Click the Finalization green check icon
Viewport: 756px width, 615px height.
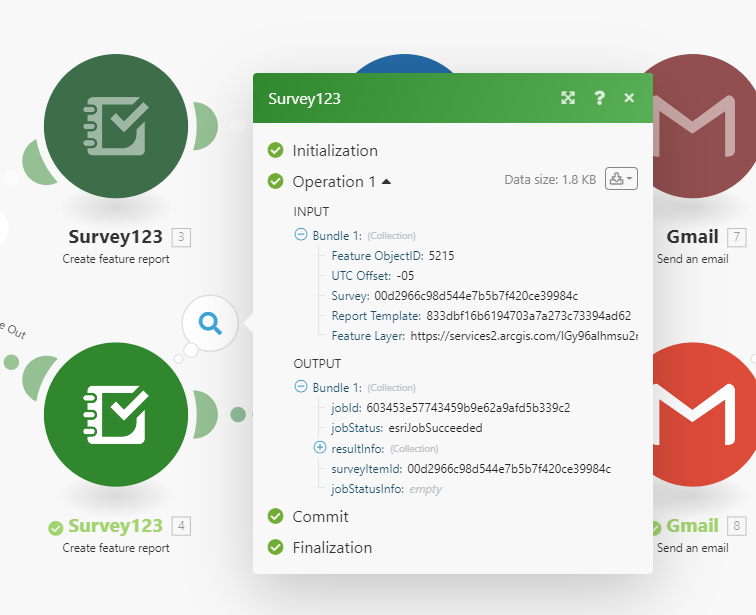click(x=275, y=548)
